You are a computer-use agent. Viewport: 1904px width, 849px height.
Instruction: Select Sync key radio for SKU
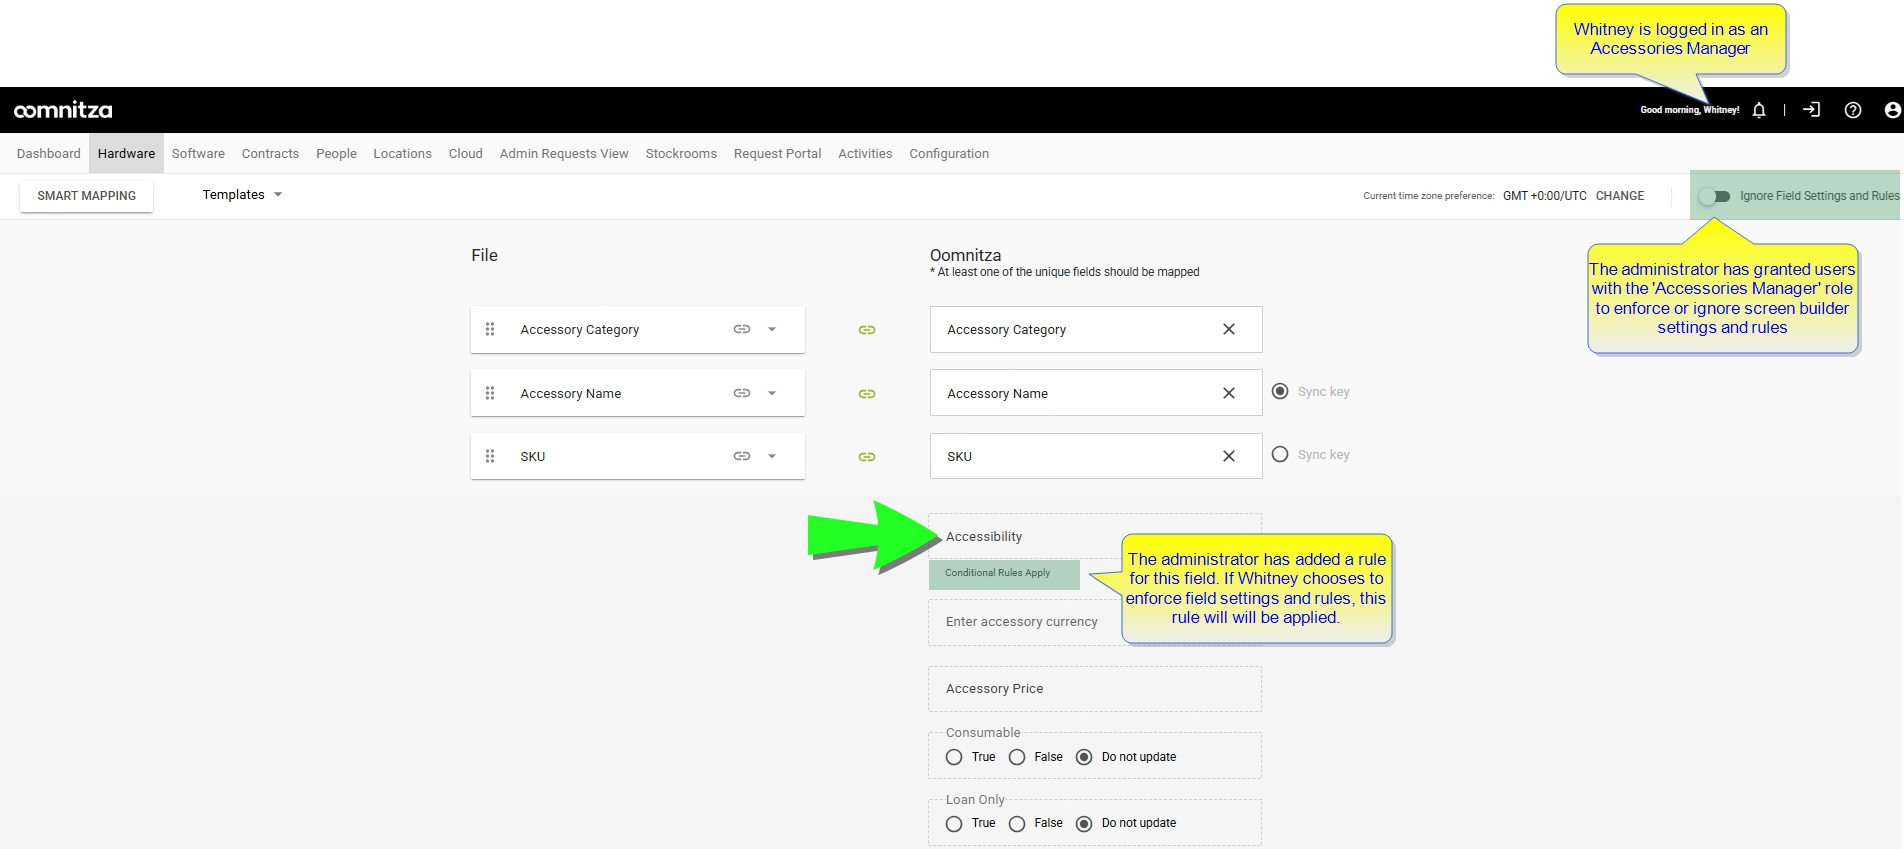(1280, 454)
